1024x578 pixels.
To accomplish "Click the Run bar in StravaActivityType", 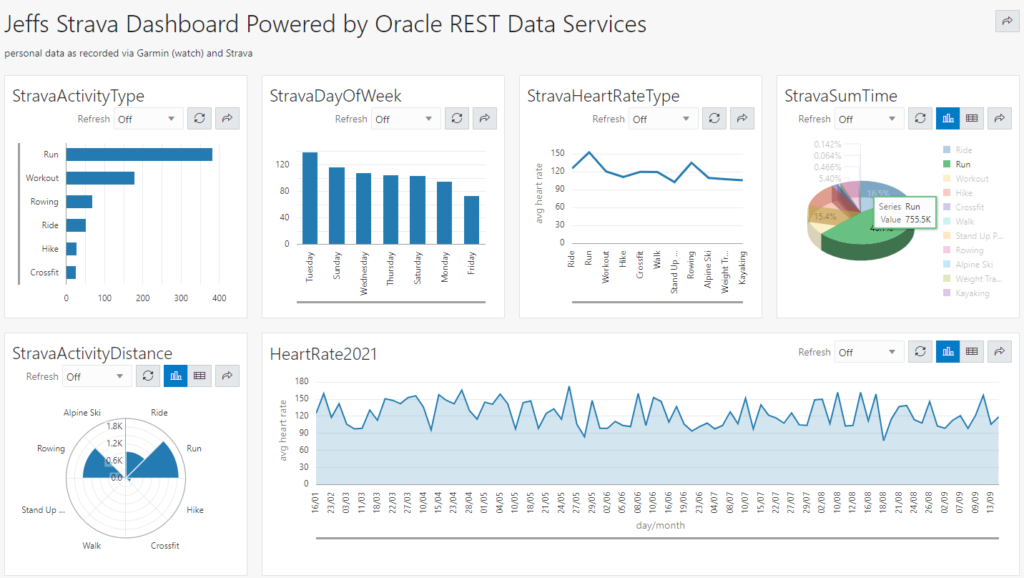I will pyautogui.click(x=139, y=154).
